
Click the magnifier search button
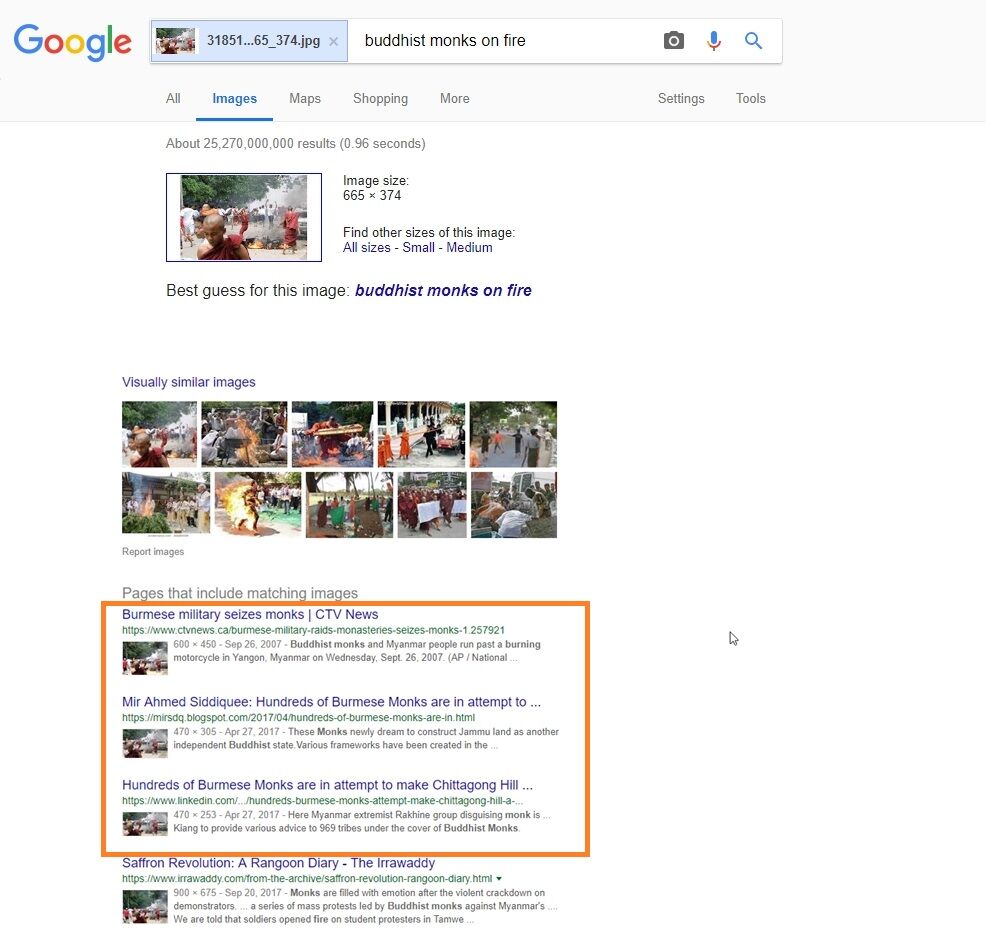[753, 41]
